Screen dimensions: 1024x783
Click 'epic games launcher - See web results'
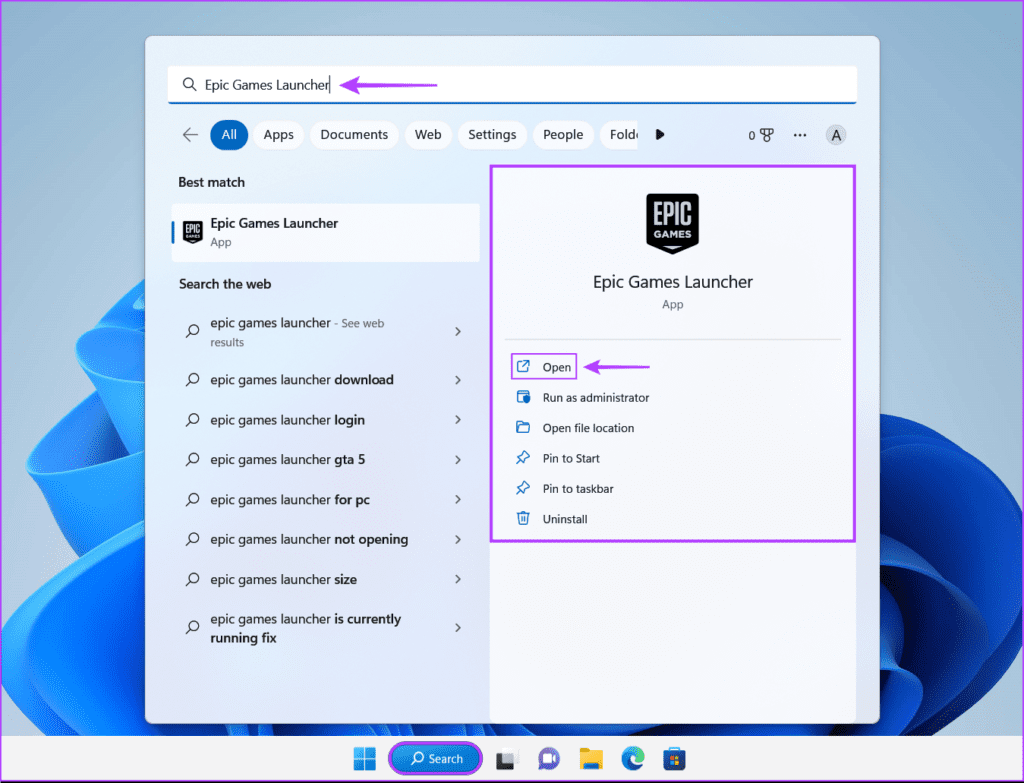[x=325, y=332]
